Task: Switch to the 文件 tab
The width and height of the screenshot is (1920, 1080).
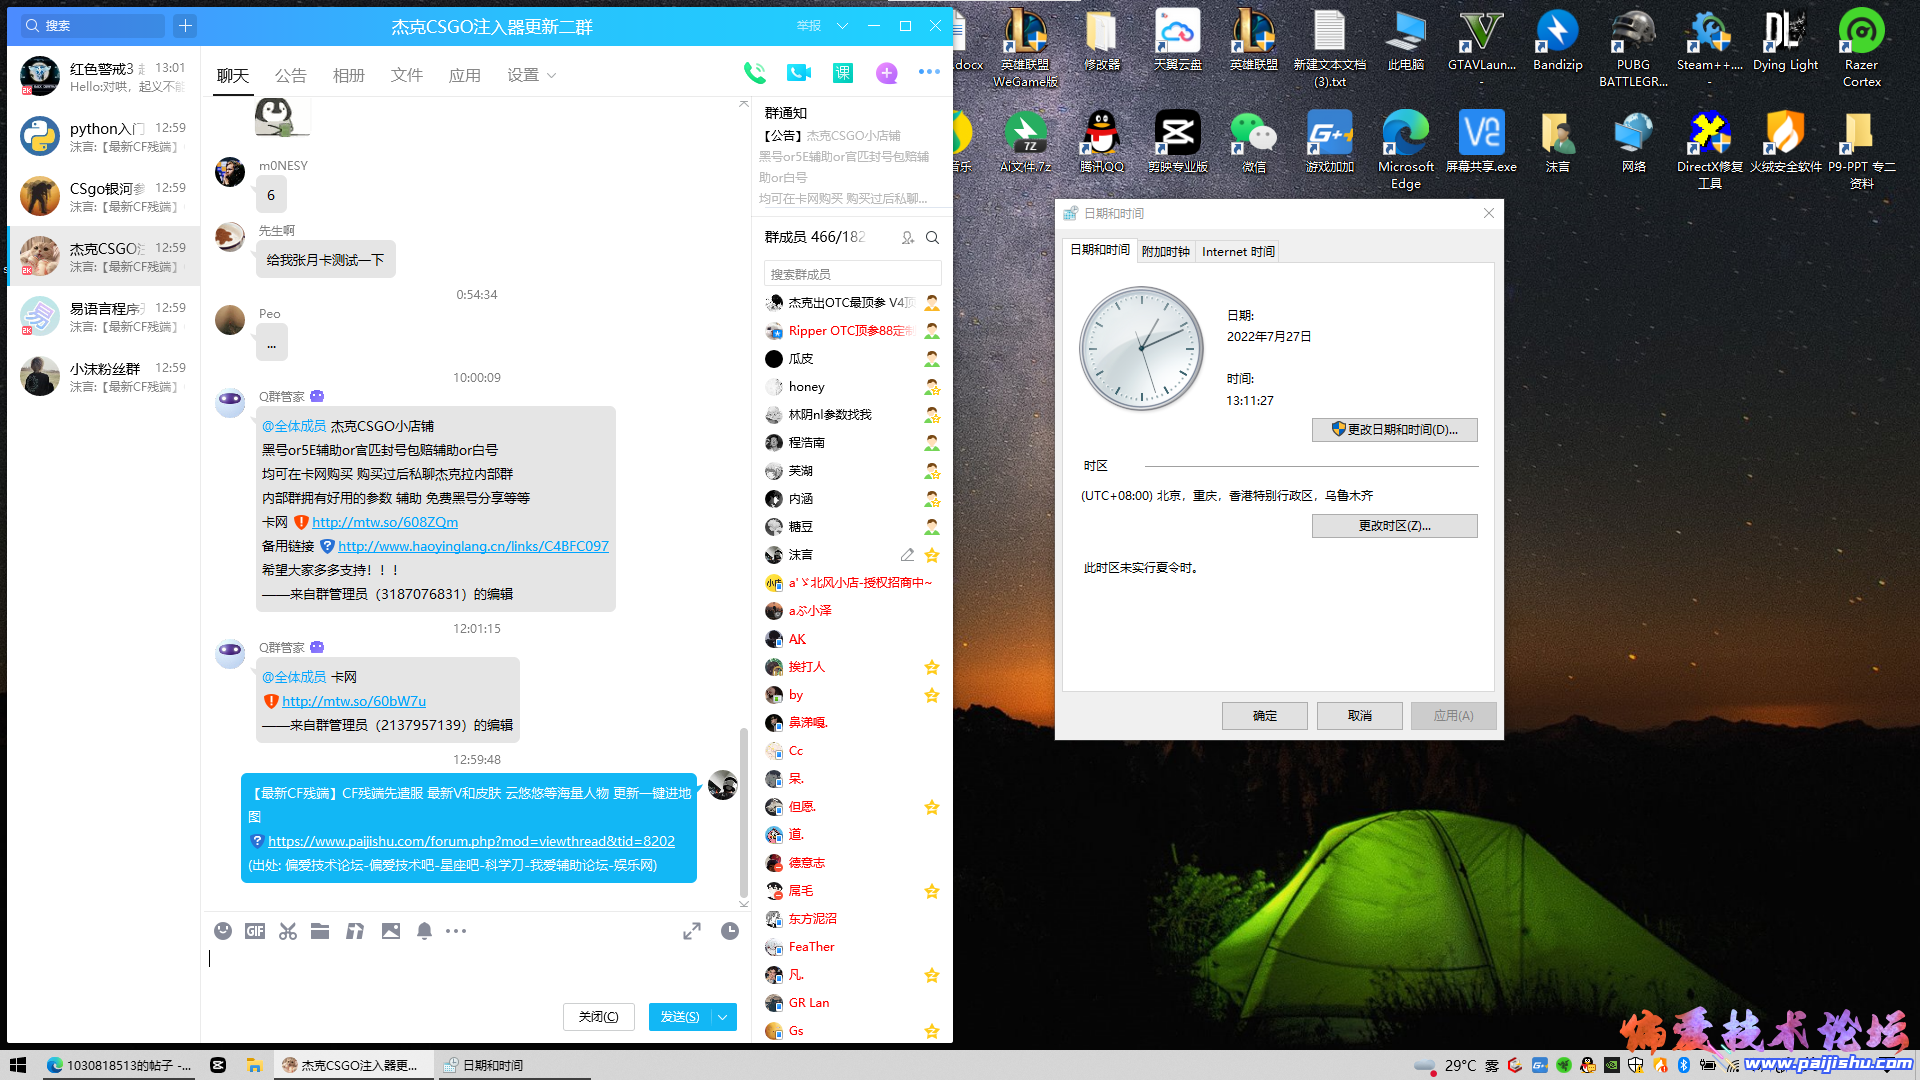Action: [406, 76]
